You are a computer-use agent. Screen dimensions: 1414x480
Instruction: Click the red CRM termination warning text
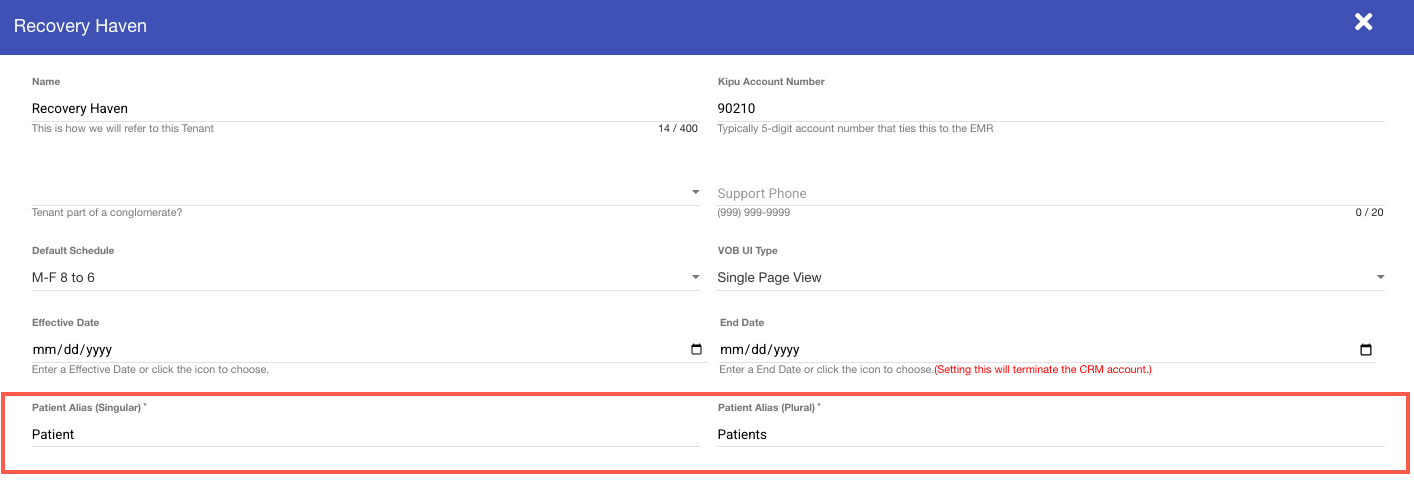[1043, 370]
